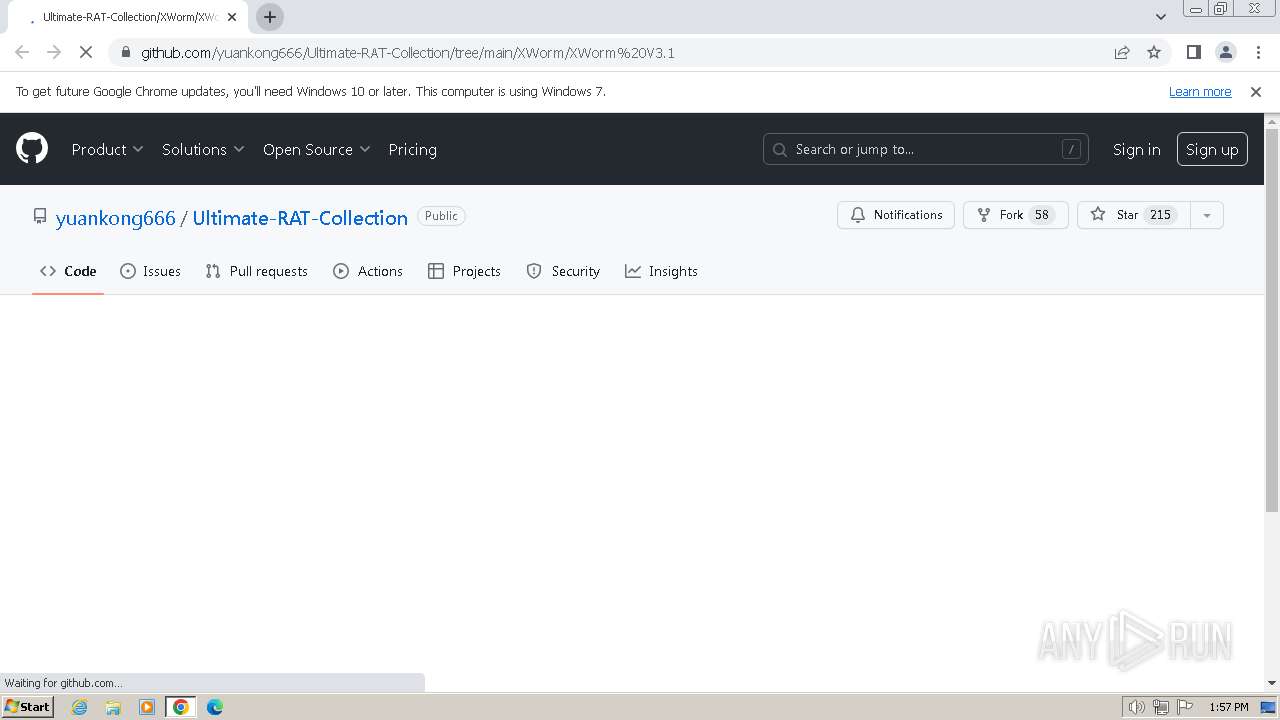This screenshot has height=720, width=1280.
Task: Dismiss the Chrome update notice
Action: point(1256,92)
